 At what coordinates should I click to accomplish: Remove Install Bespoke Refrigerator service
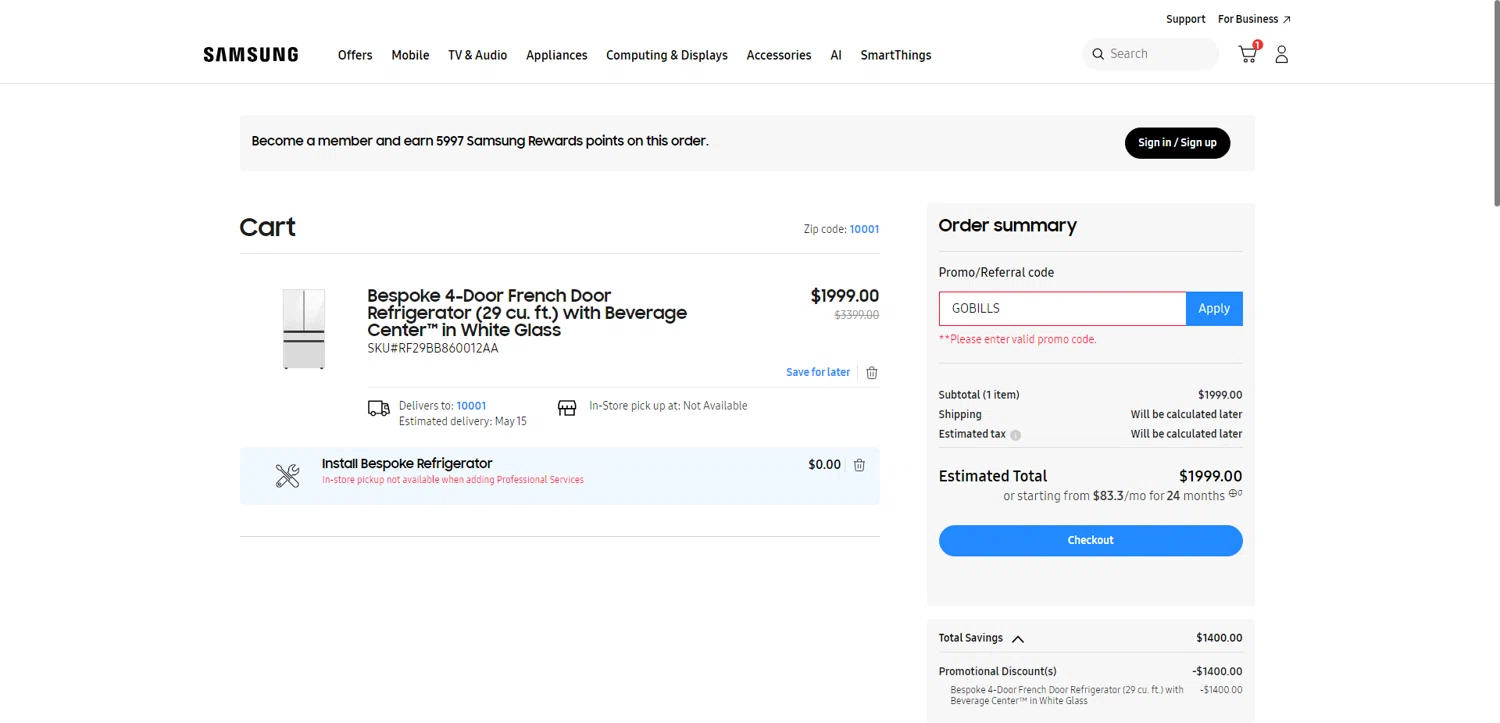click(x=859, y=465)
